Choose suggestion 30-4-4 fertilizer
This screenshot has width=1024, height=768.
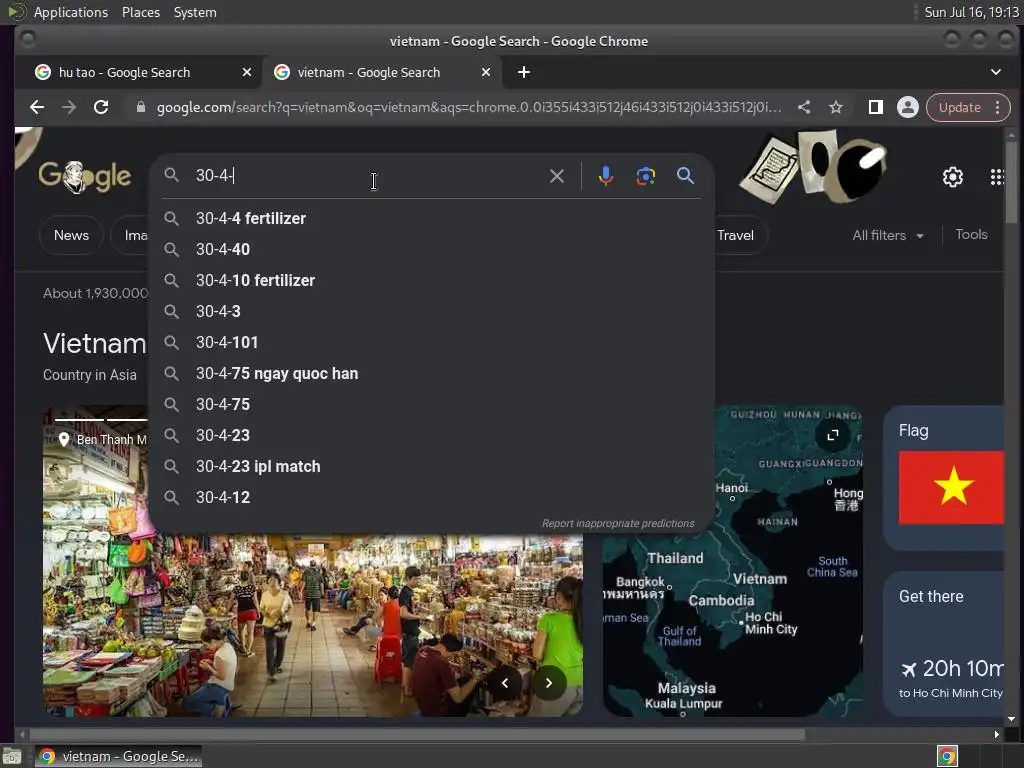click(x=431, y=218)
